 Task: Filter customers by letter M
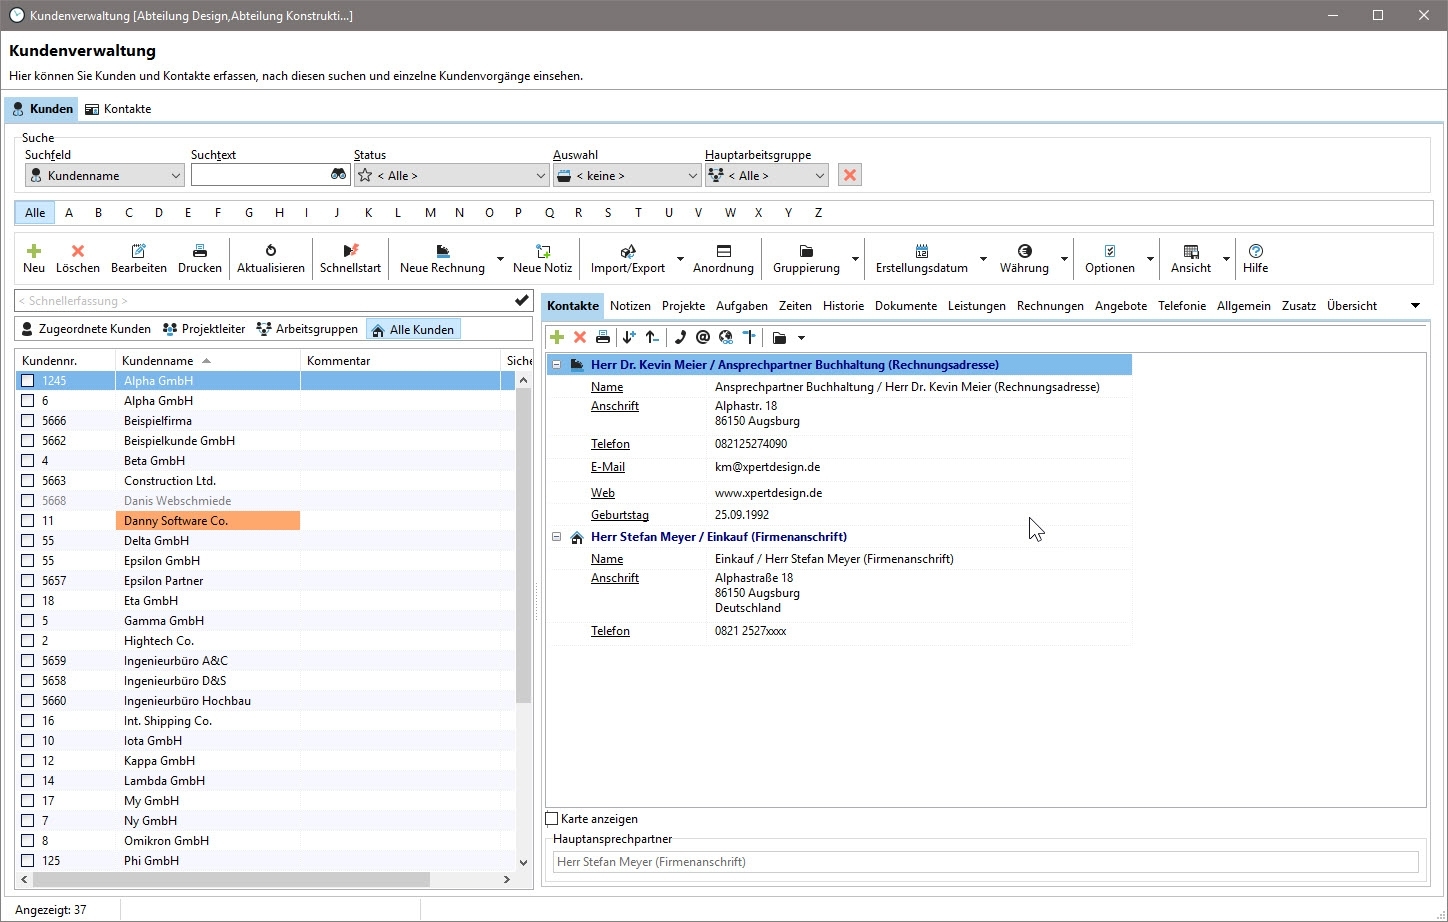(430, 213)
